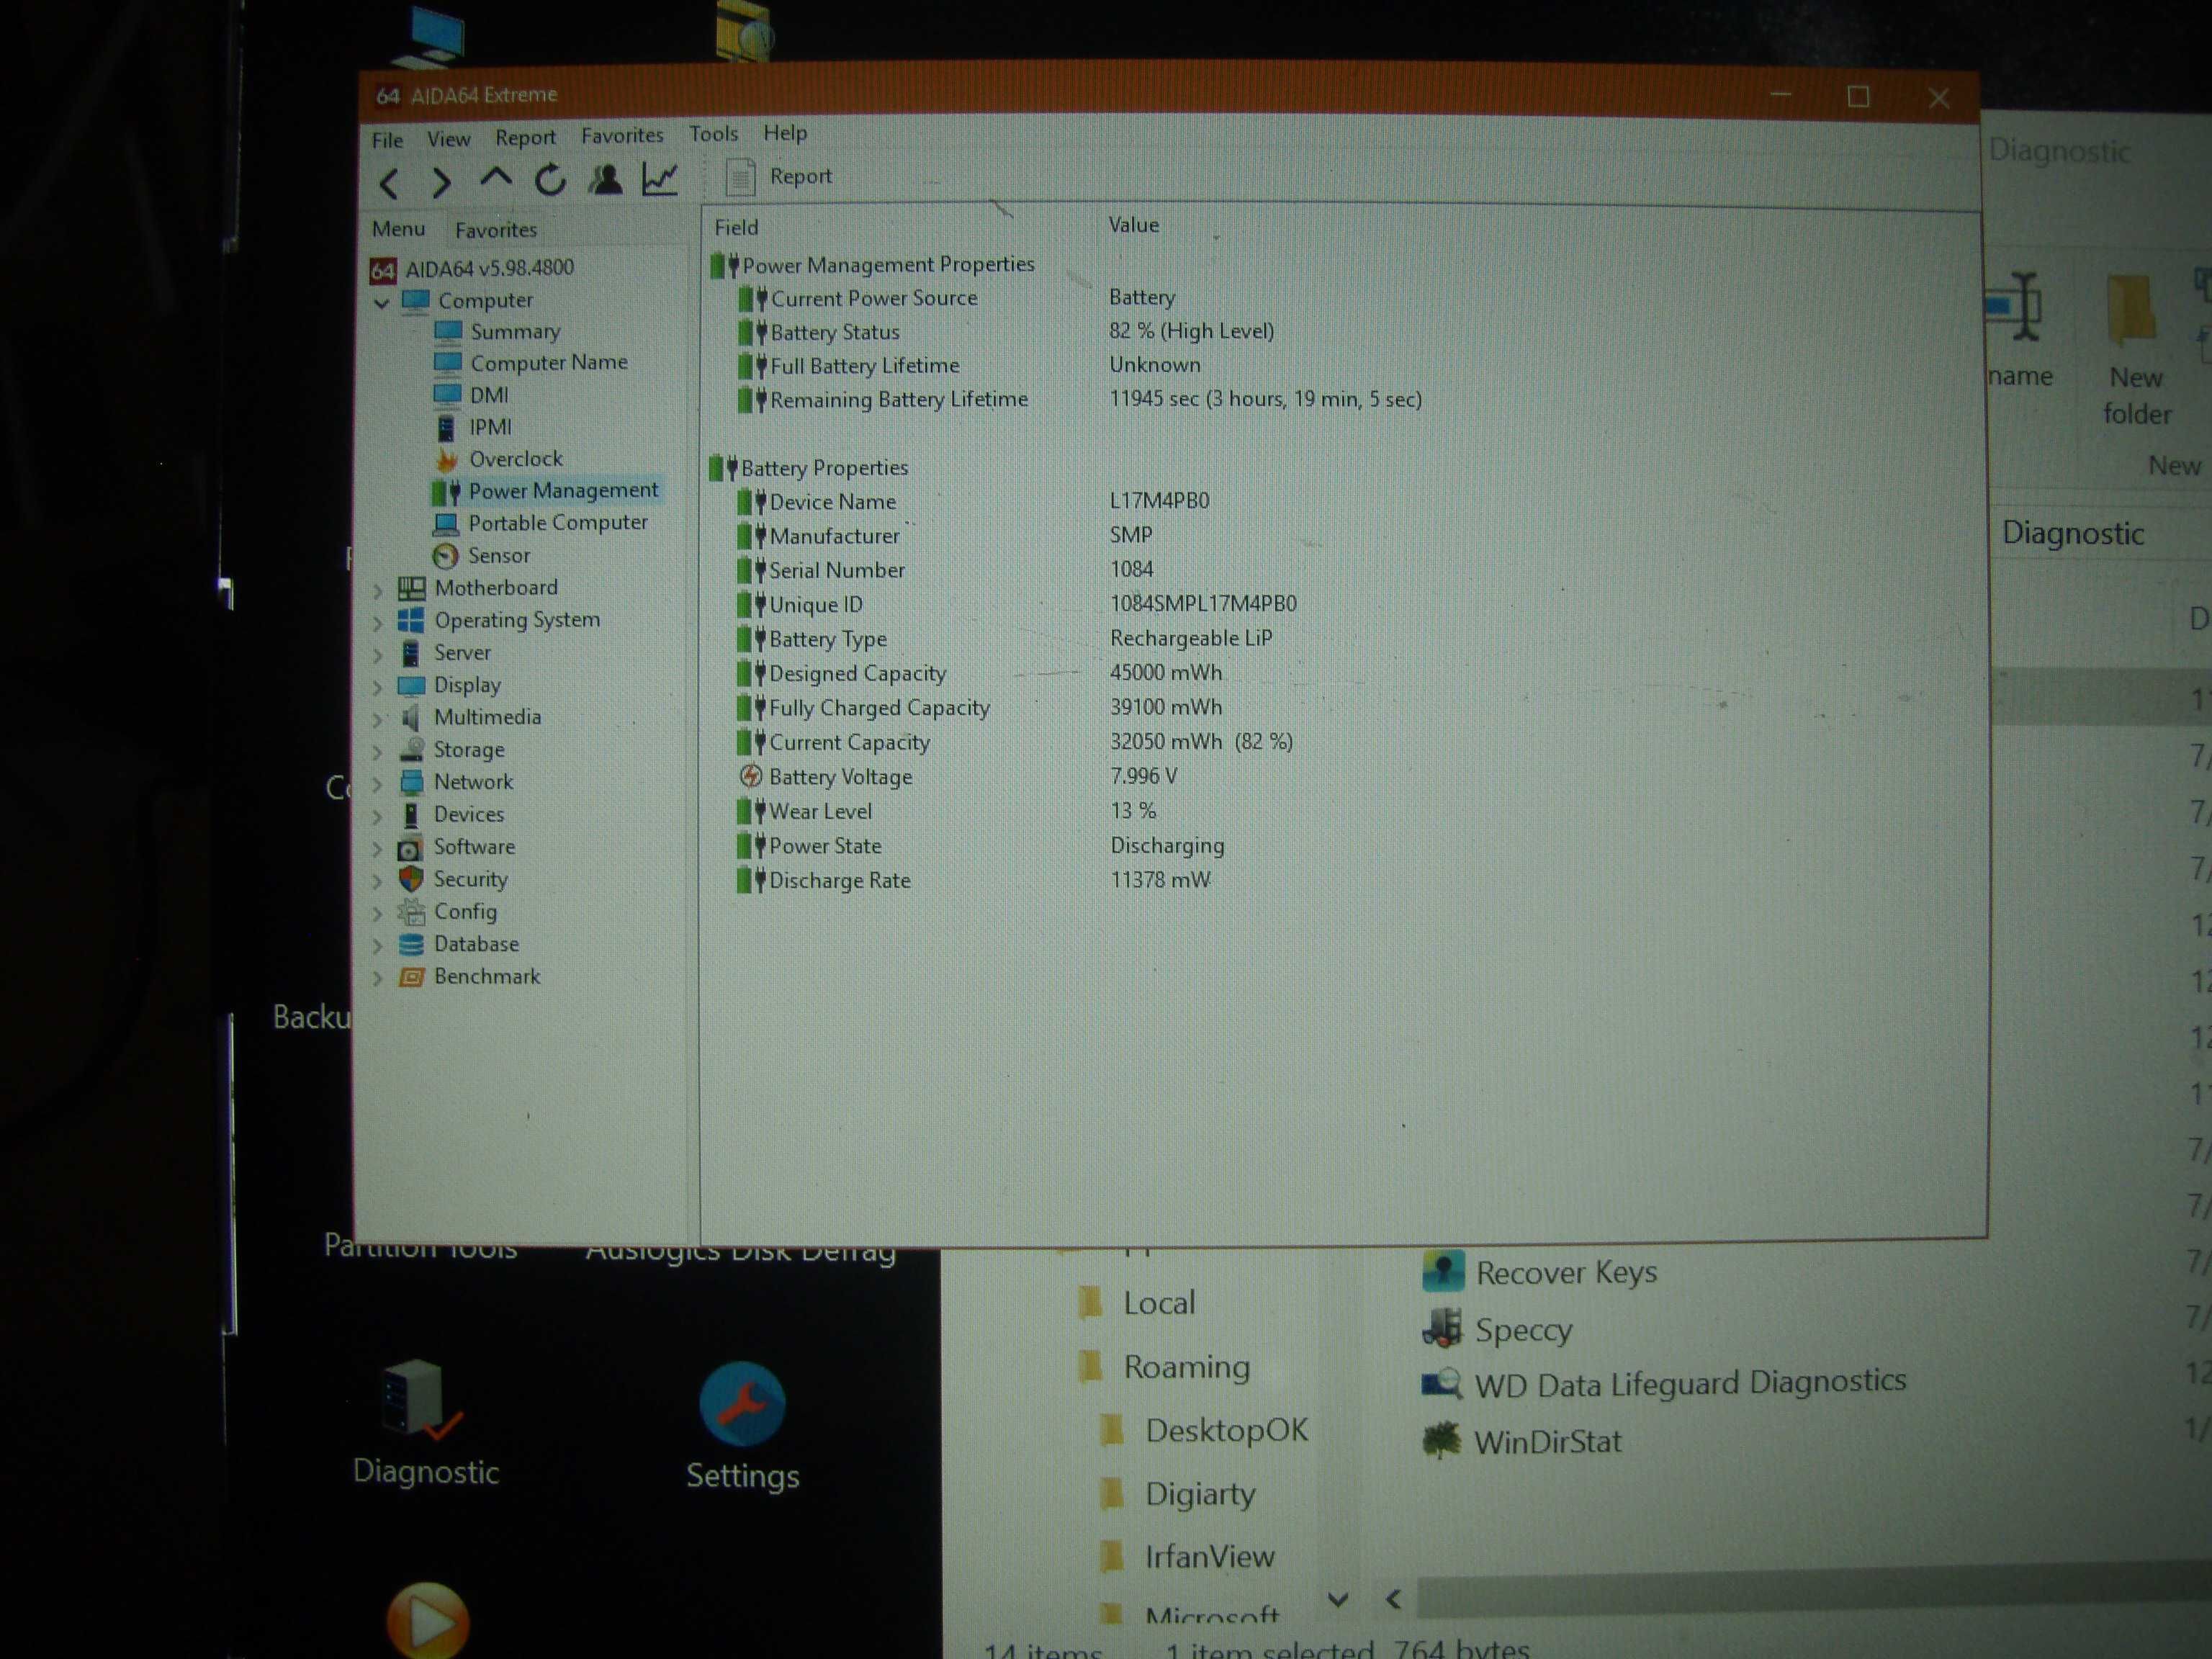Click the Security shield icon
Screen dimensions: 2212x1659
(411, 879)
